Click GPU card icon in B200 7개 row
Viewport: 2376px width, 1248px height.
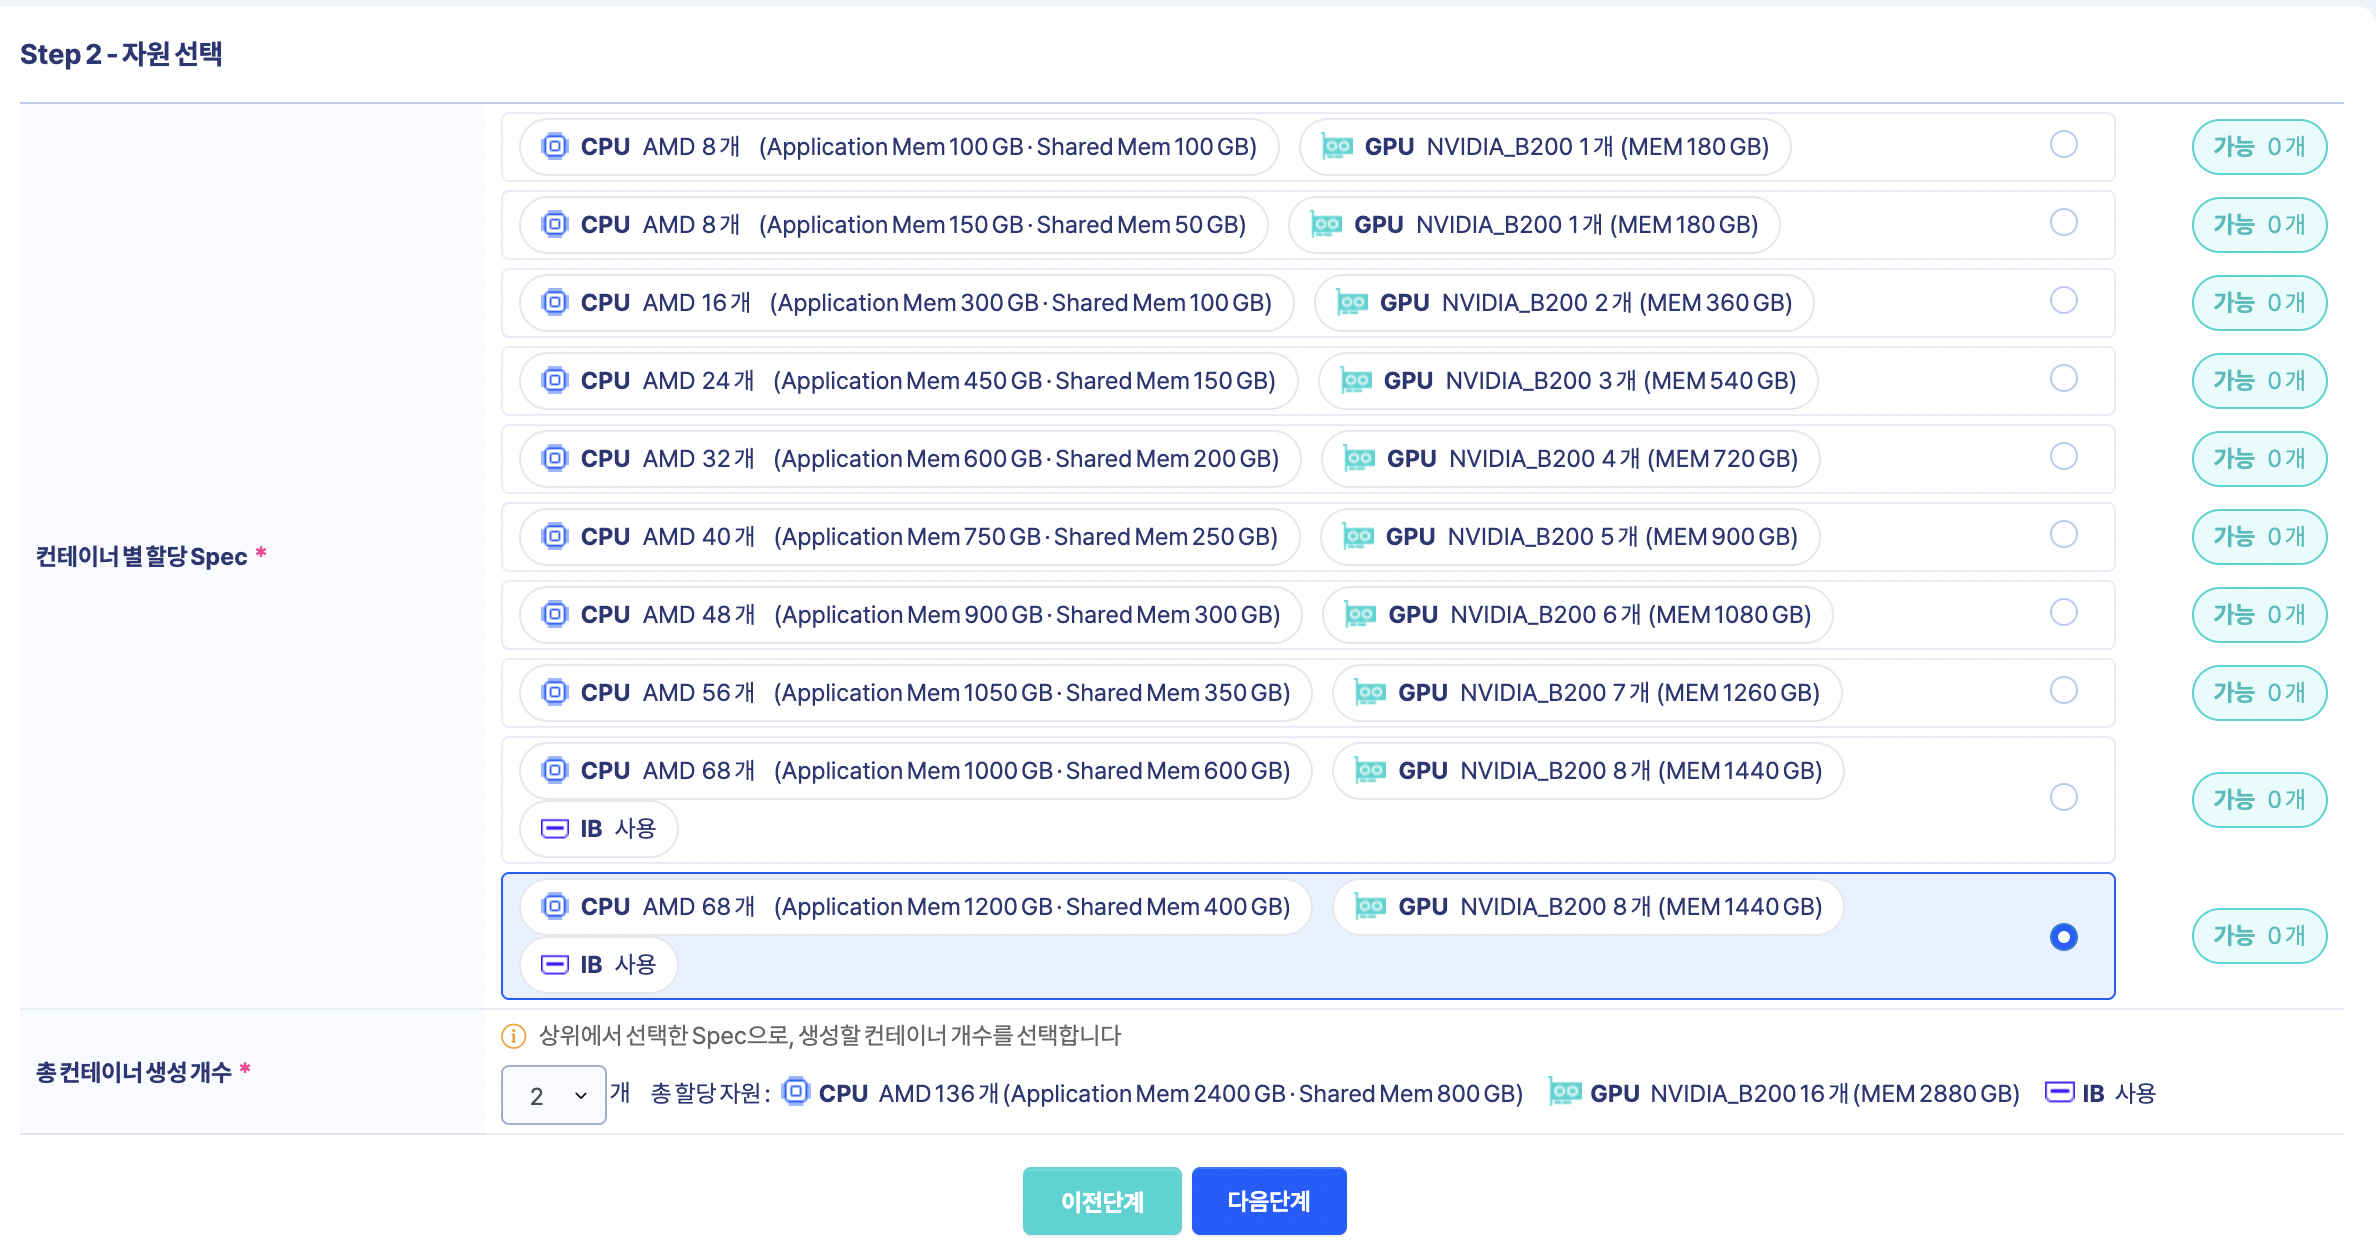[1370, 693]
